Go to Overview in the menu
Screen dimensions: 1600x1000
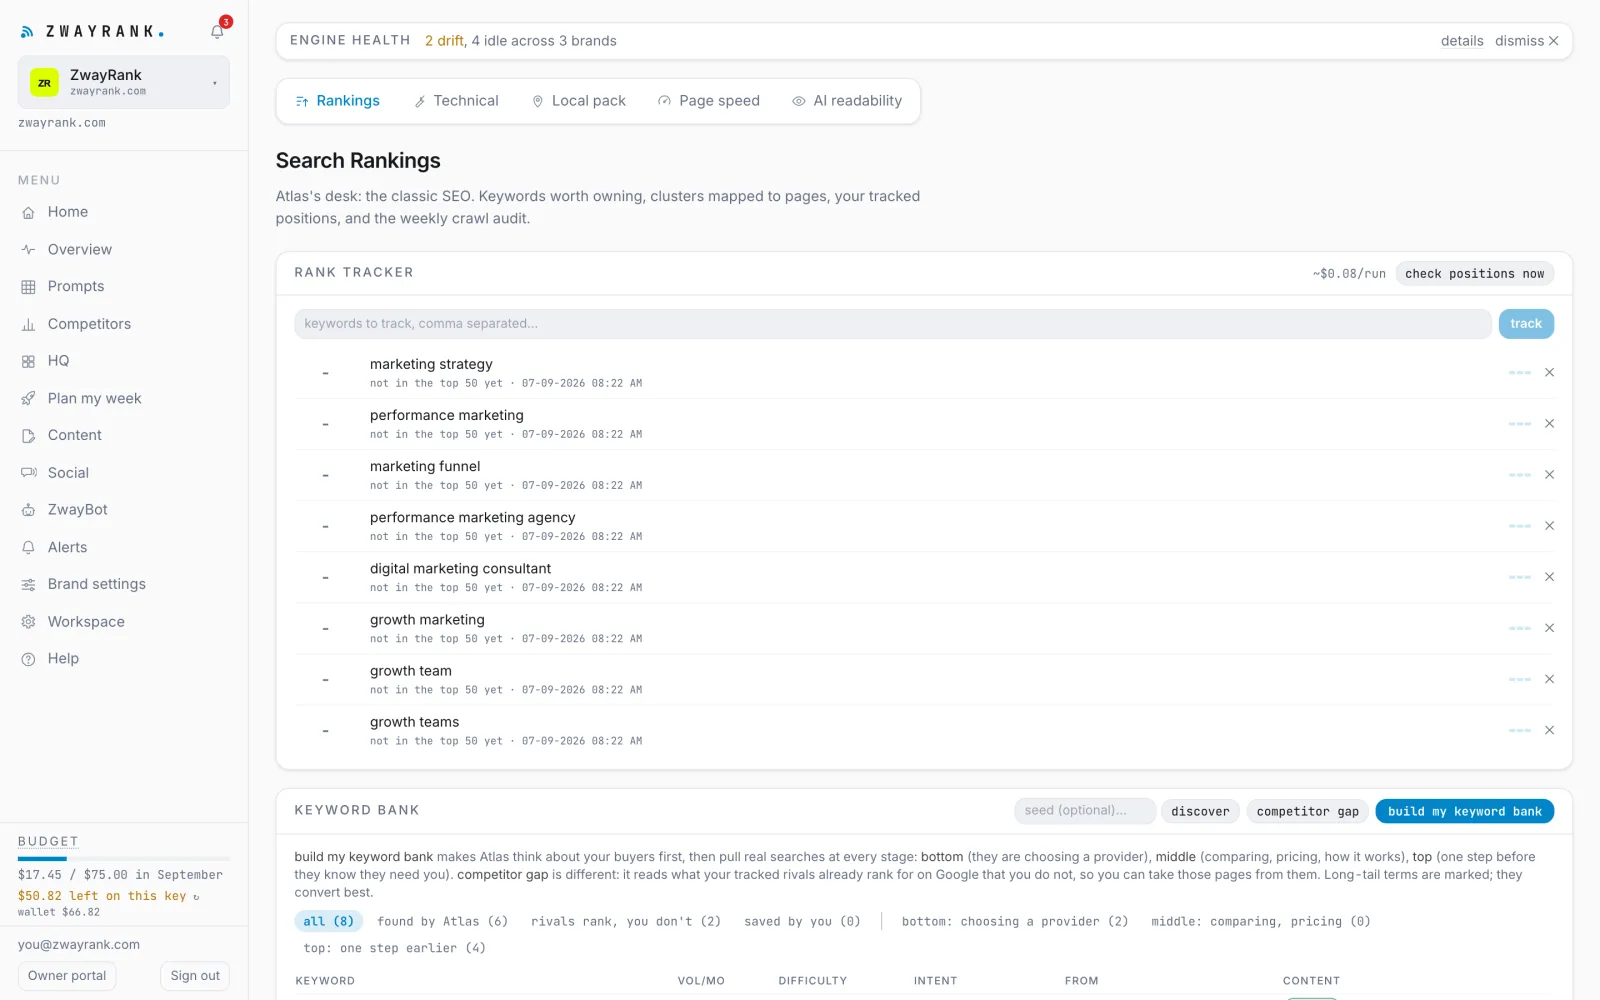tap(80, 249)
